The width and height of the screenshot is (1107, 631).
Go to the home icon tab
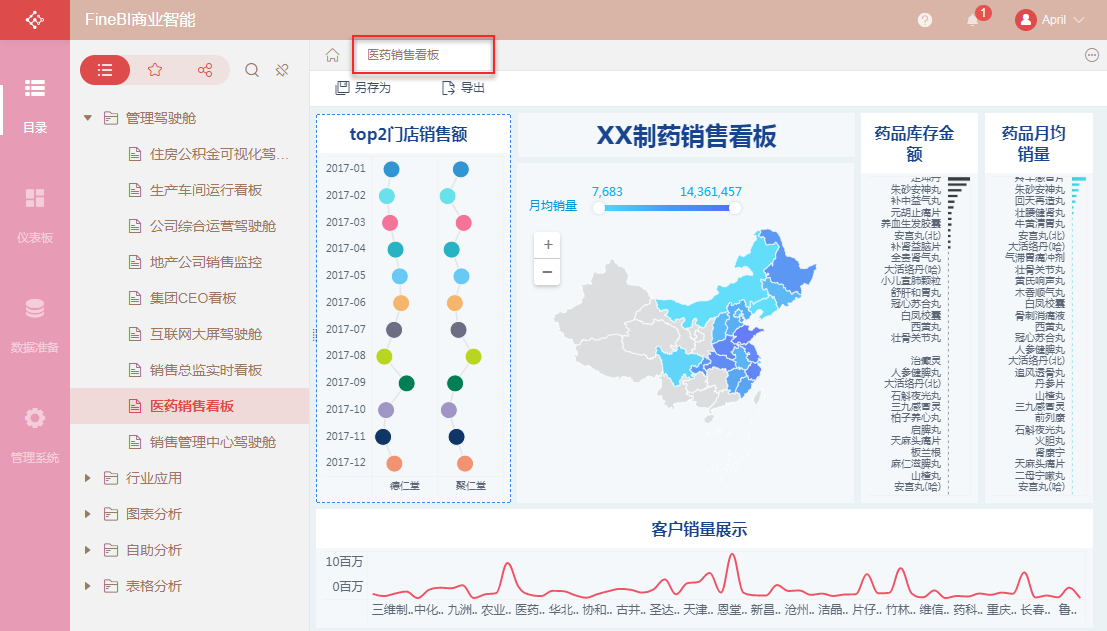pos(333,55)
